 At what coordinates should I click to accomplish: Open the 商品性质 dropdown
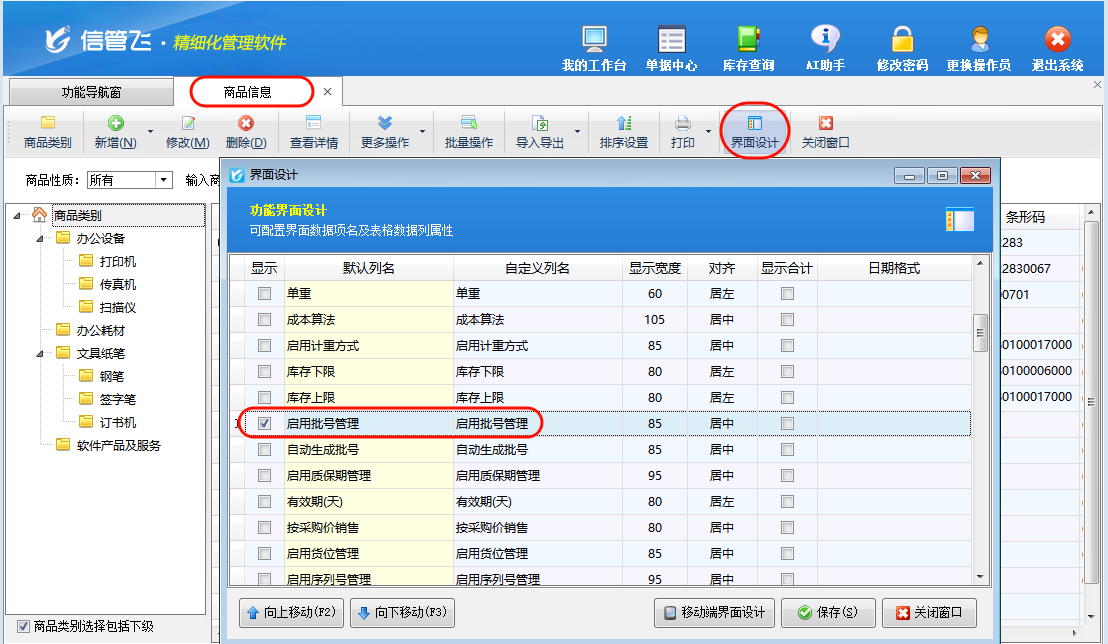(x=164, y=180)
